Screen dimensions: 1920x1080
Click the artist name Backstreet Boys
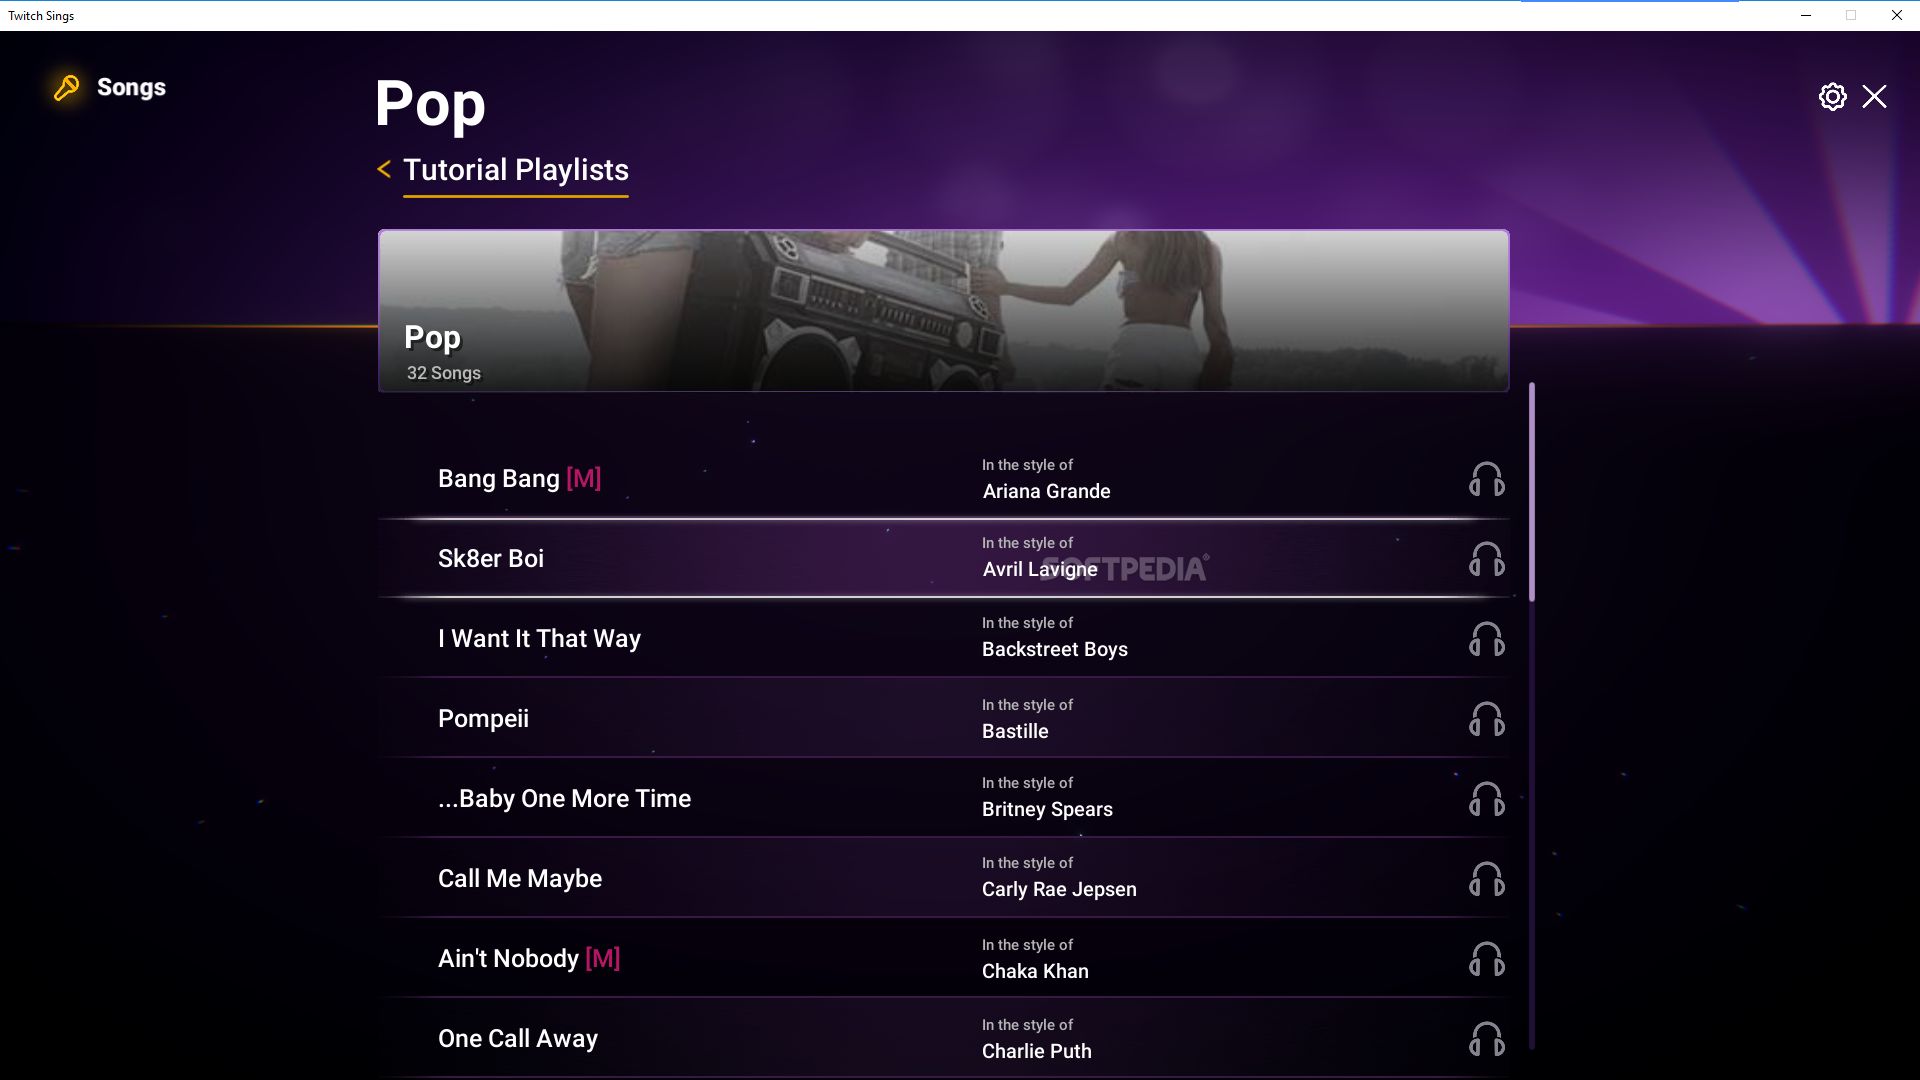coord(1055,649)
